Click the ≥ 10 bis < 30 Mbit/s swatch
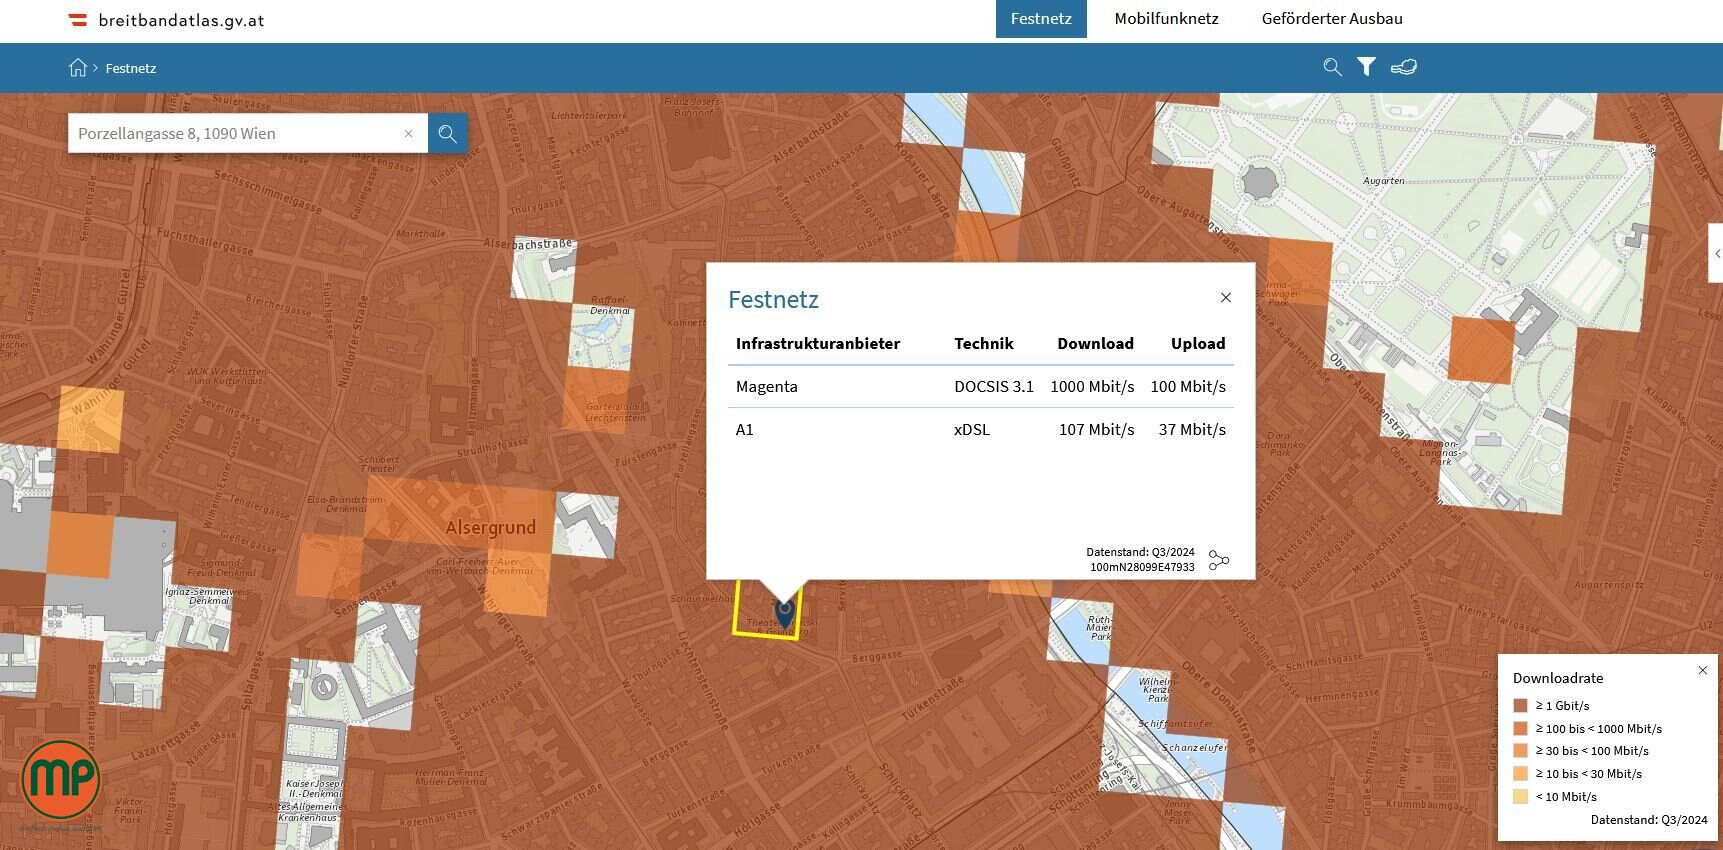The image size is (1723, 850). tap(1521, 774)
